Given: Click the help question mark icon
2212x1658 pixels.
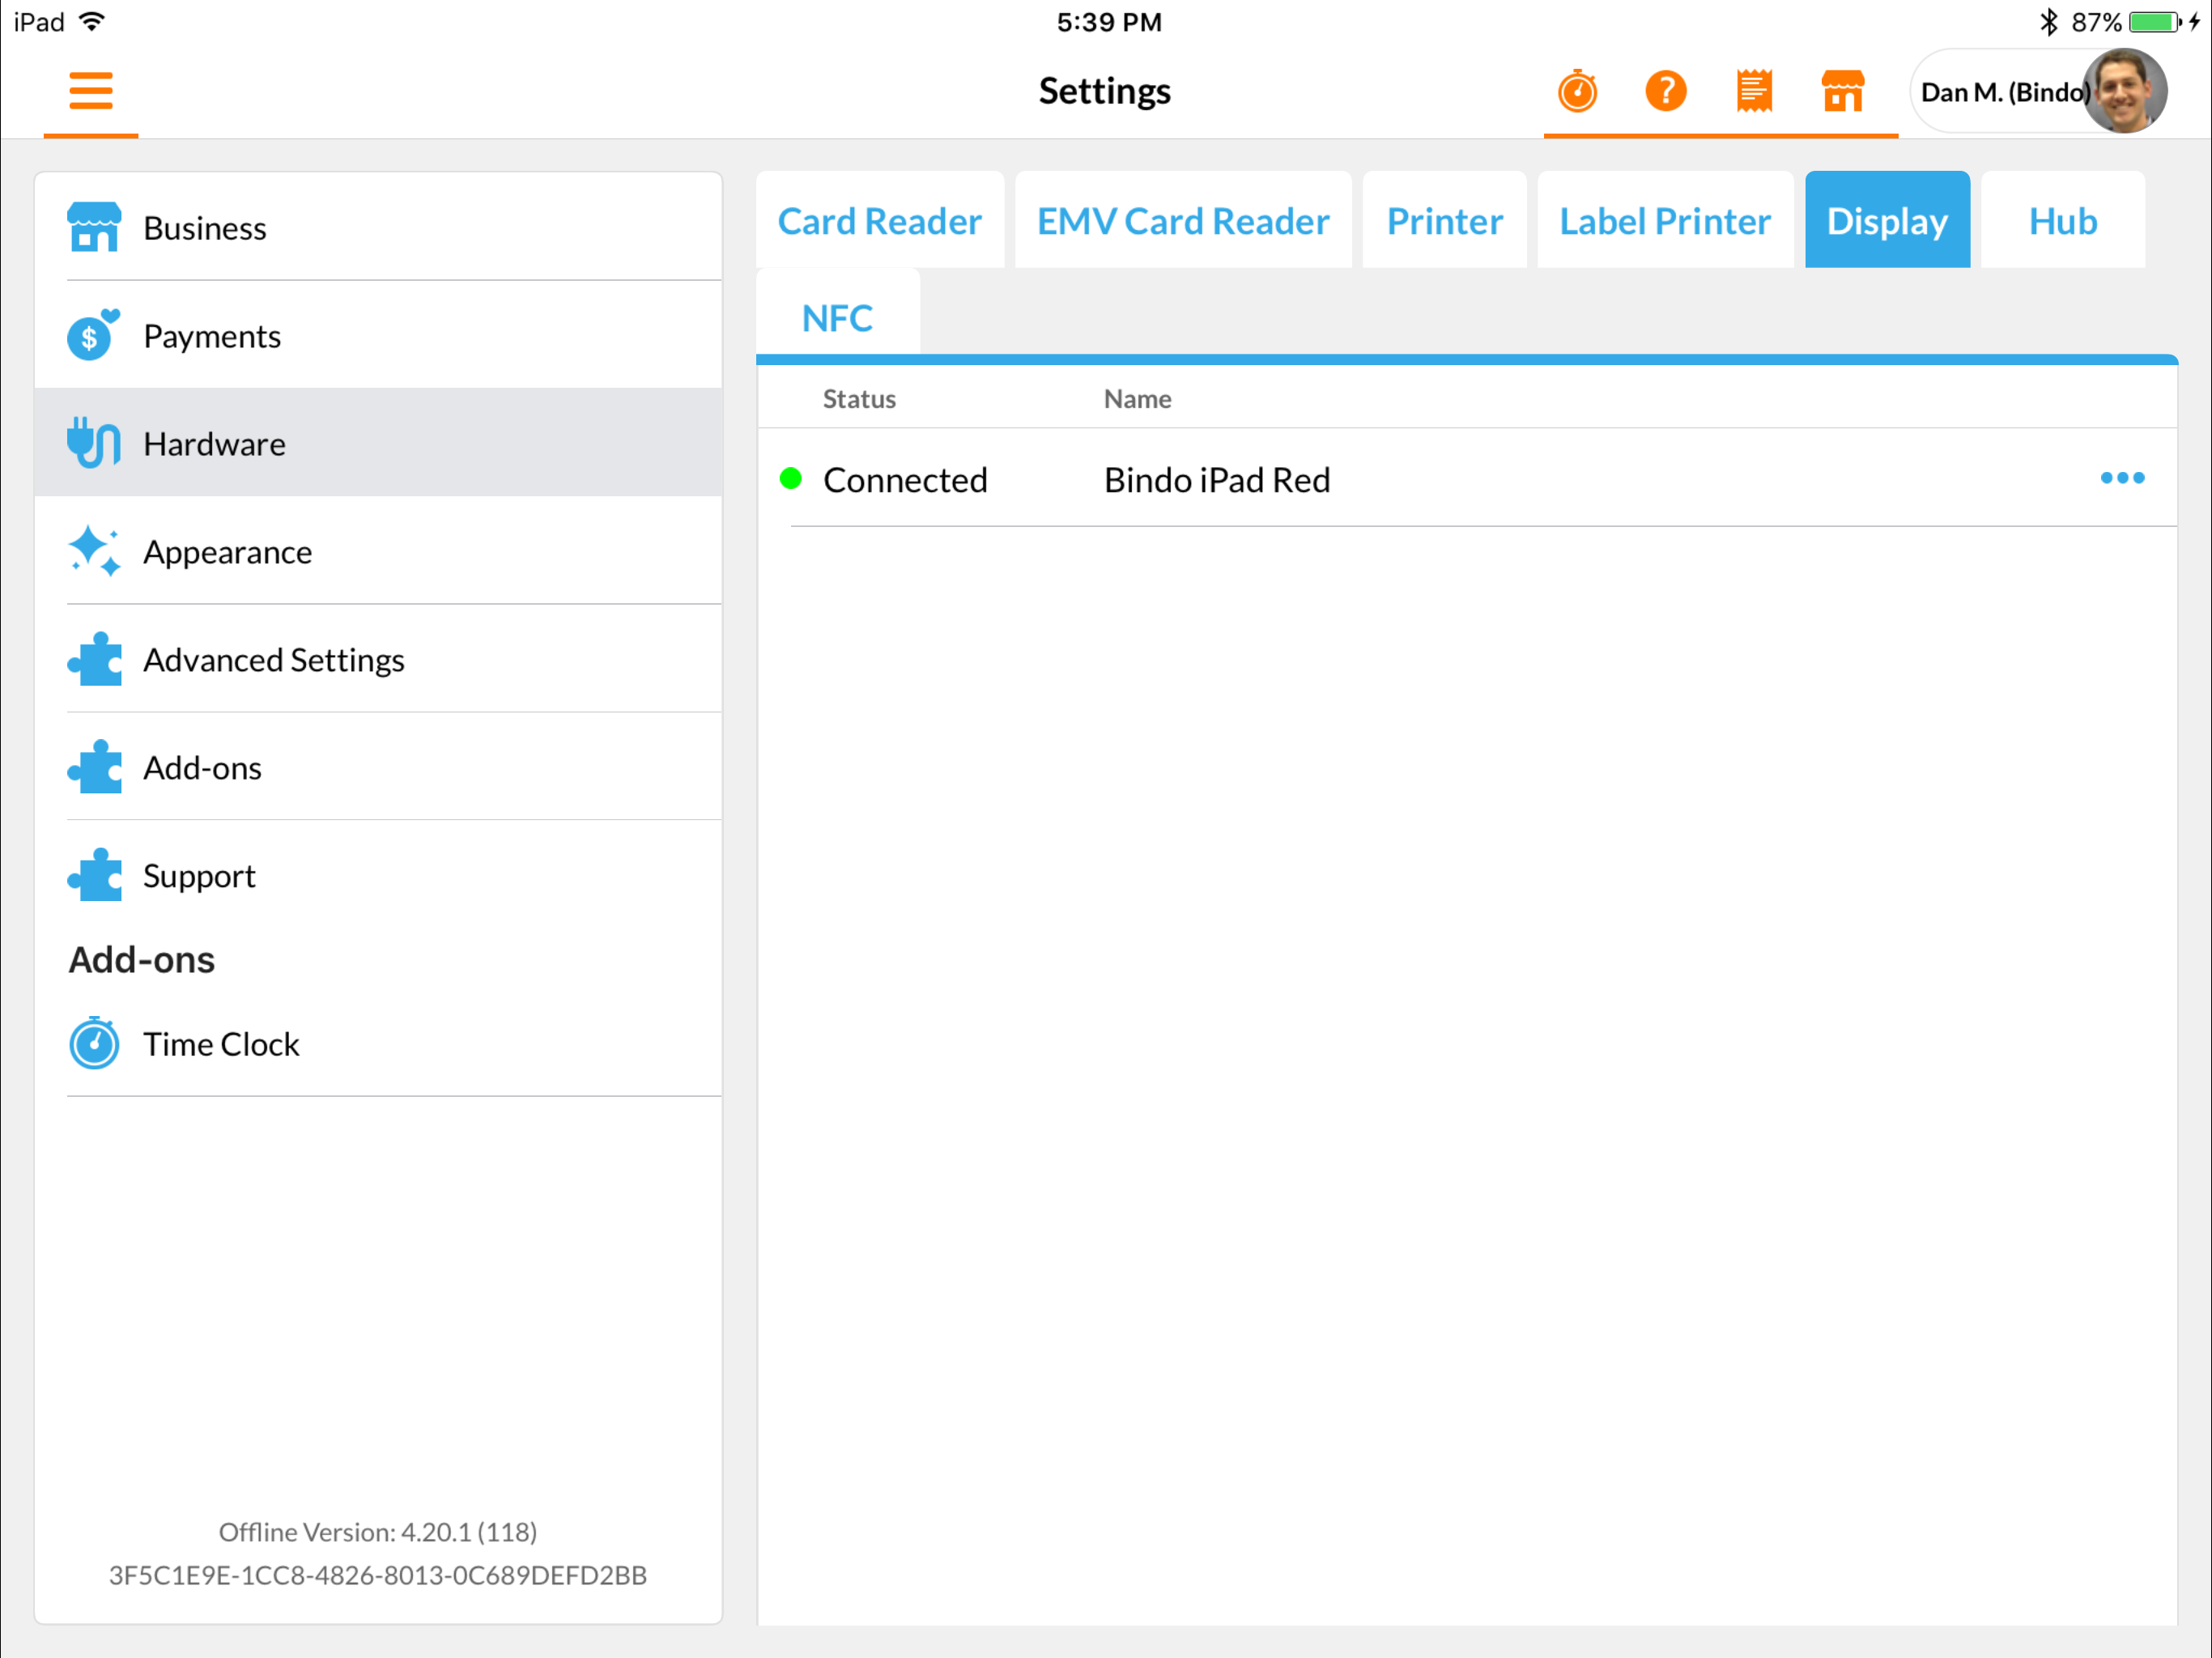Looking at the screenshot, I should [x=1665, y=91].
